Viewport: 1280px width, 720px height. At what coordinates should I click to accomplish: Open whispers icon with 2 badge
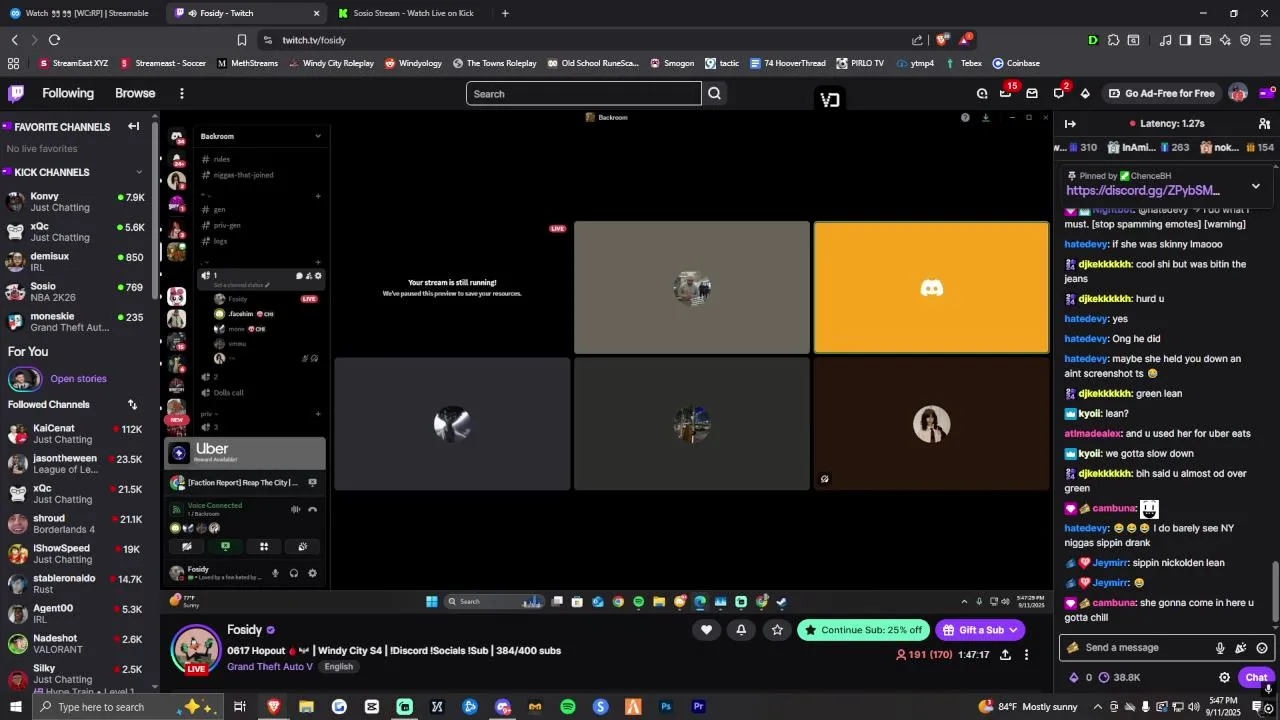tap(1059, 93)
